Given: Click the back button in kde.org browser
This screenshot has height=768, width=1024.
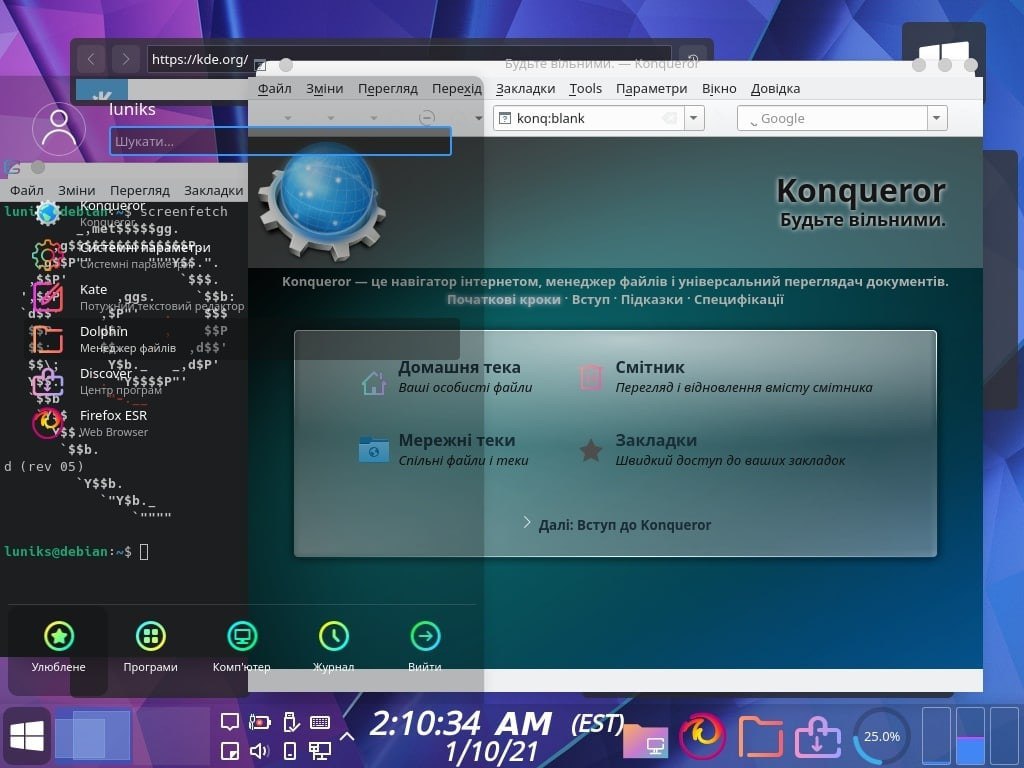Looking at the screenshot, I should click(91, 59).
